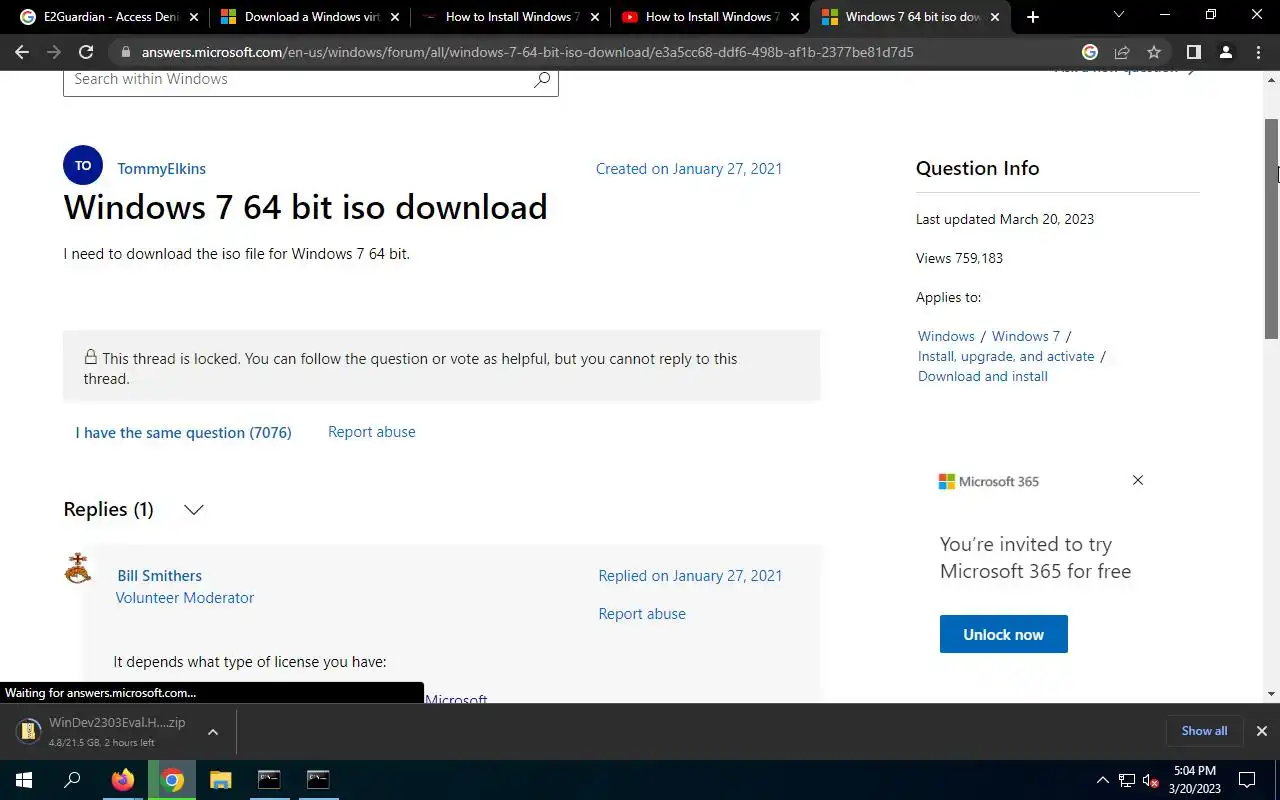Open the notification center
The width and height of the screenshot is (1280, 800).
[1247, 780]
